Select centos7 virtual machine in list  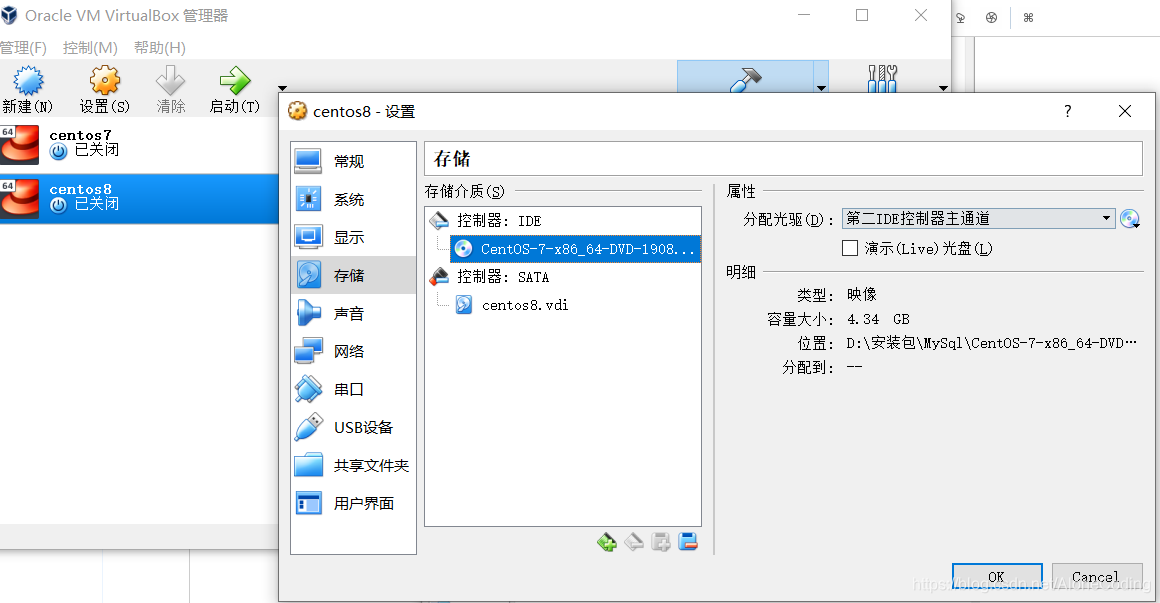[139, 144]
